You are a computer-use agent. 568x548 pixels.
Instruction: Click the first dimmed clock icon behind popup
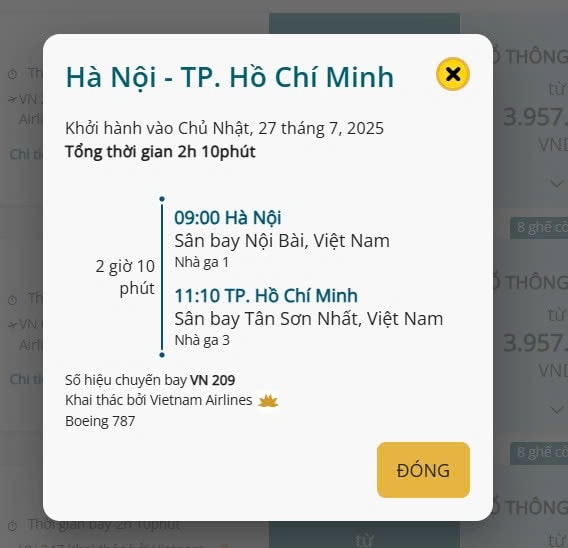13,74
